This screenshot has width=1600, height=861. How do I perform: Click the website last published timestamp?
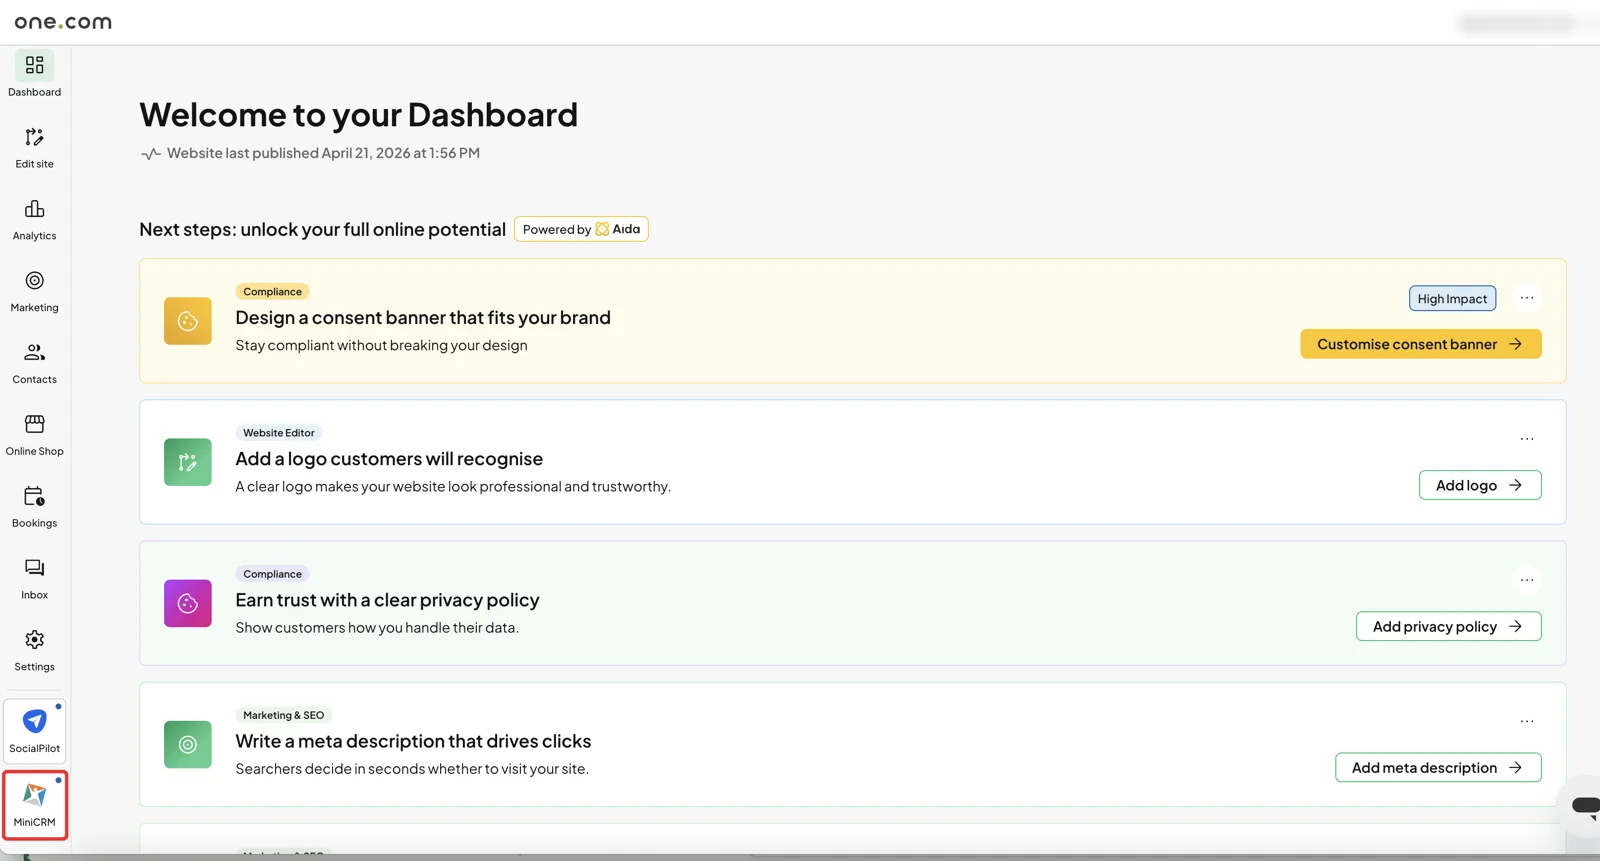tap(323, 153)
